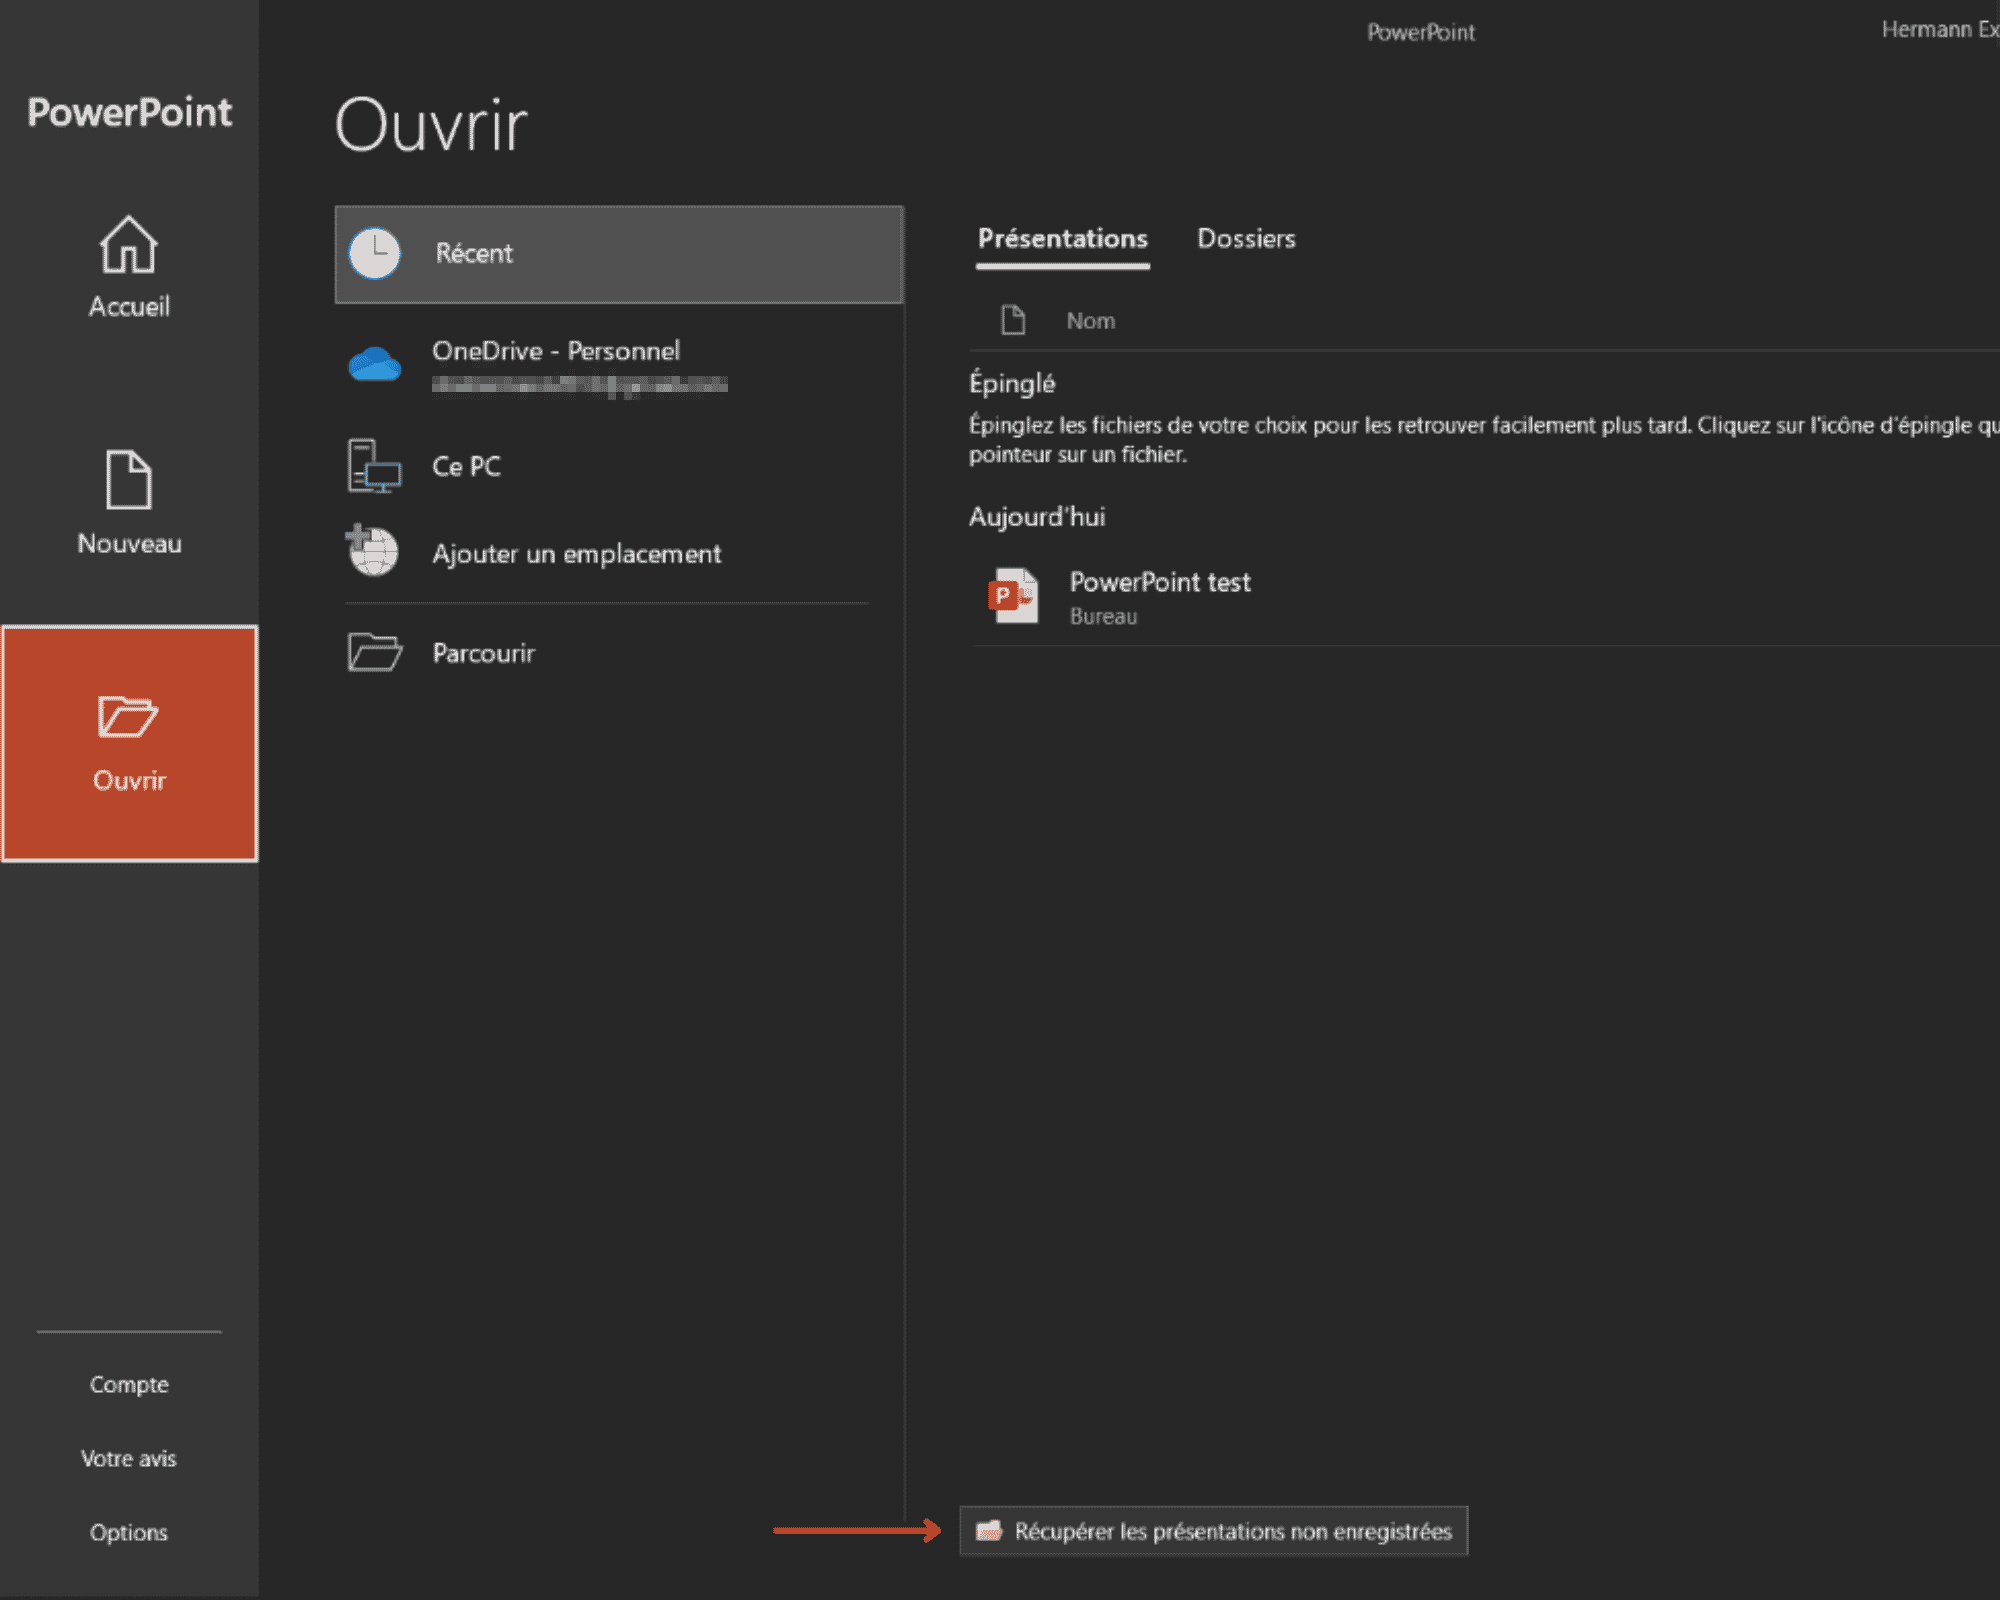Click Ajouter un emplacement label
The image size is (2000, 1600).
[576, 554]
